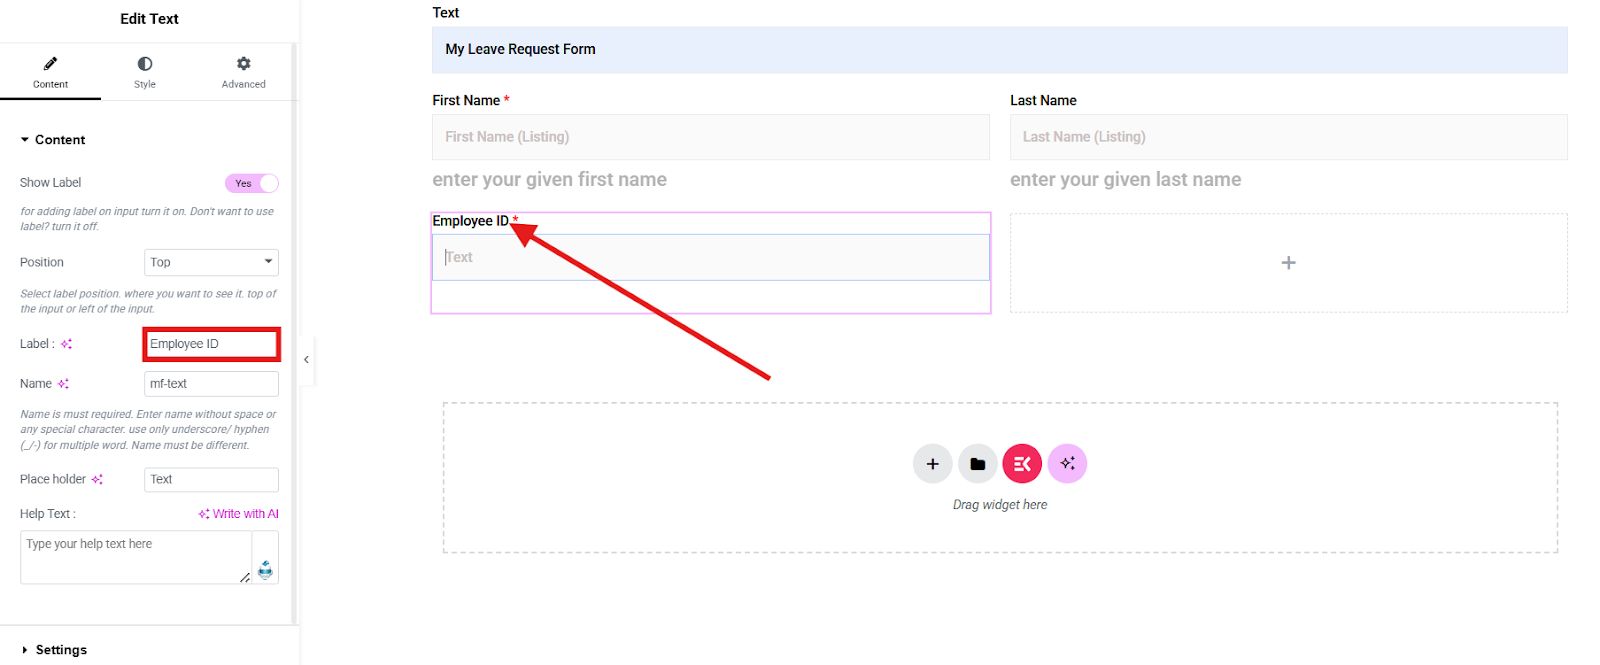This screenshot has height=665, width=1600.
Task: Click the Edit Text panel title
Action: click(x=149, y=19)
